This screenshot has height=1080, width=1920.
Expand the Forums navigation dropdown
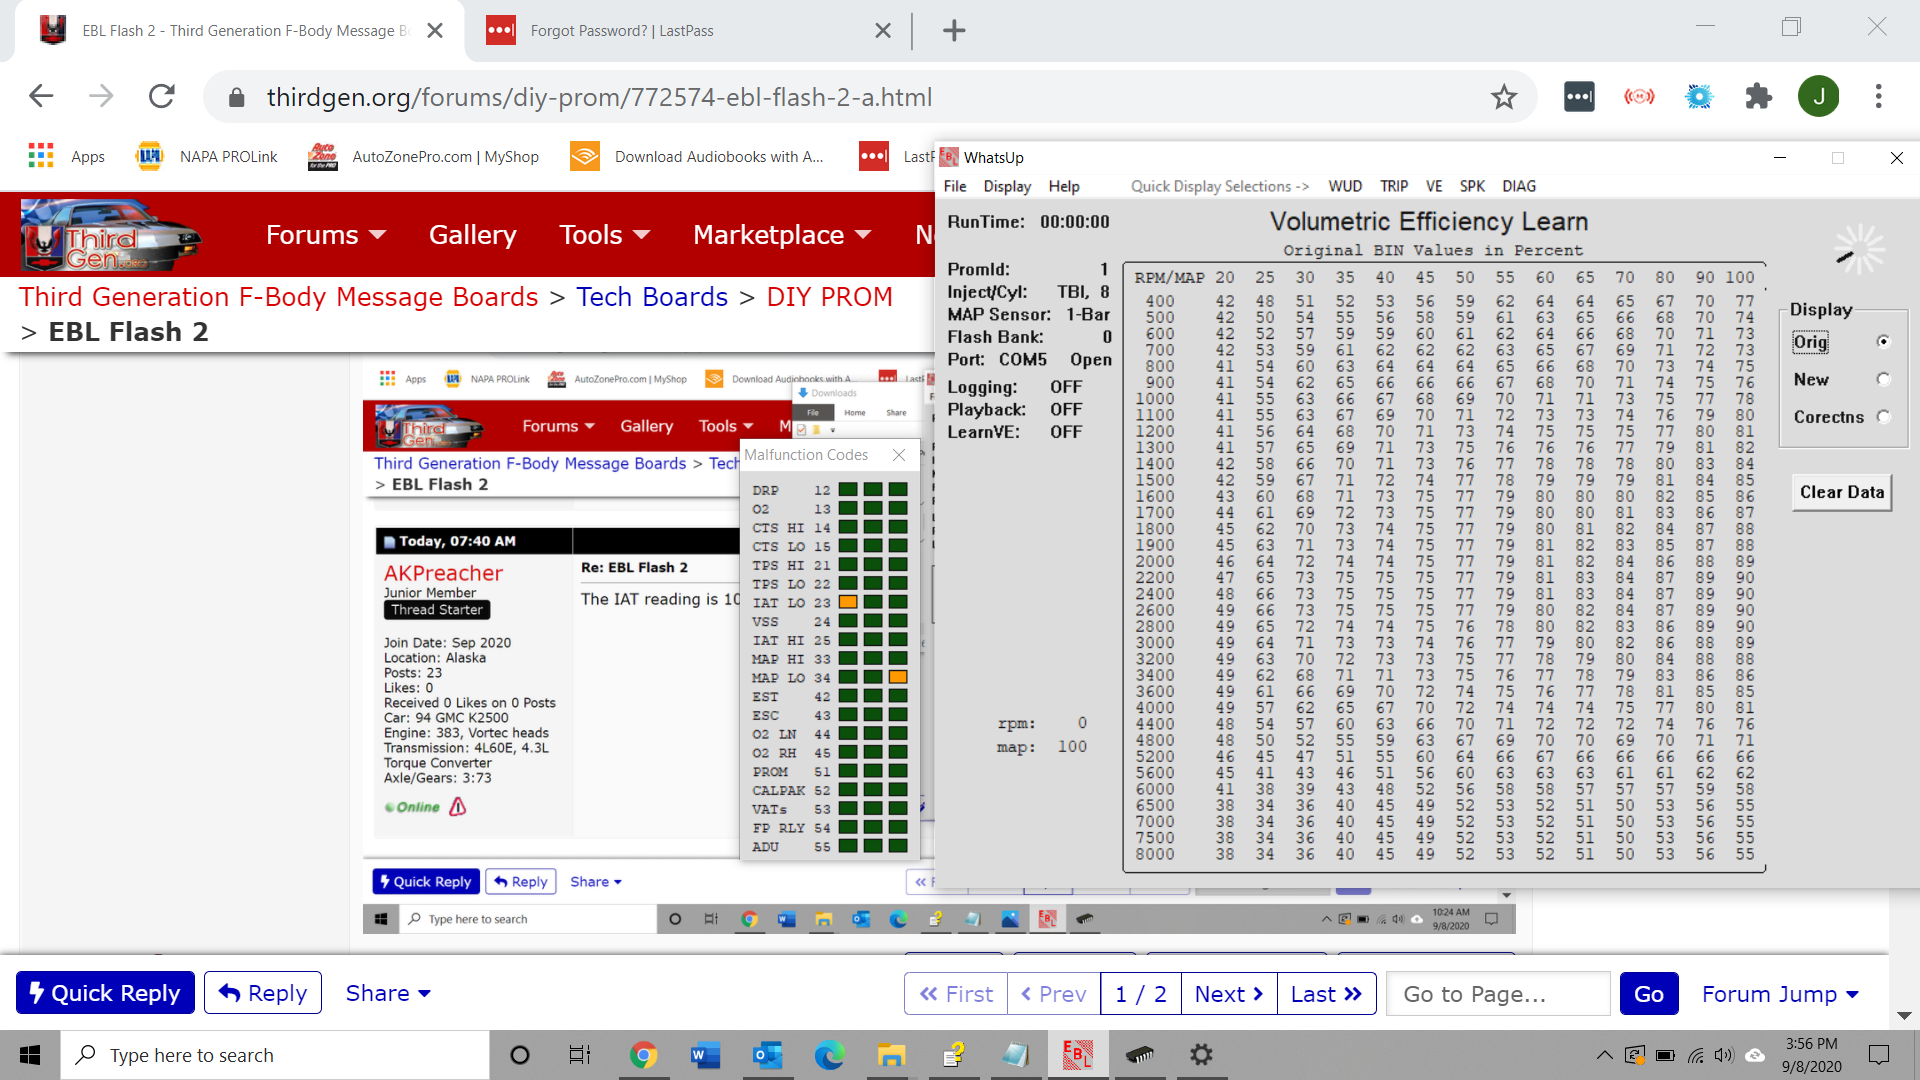[x=325, y=235]
